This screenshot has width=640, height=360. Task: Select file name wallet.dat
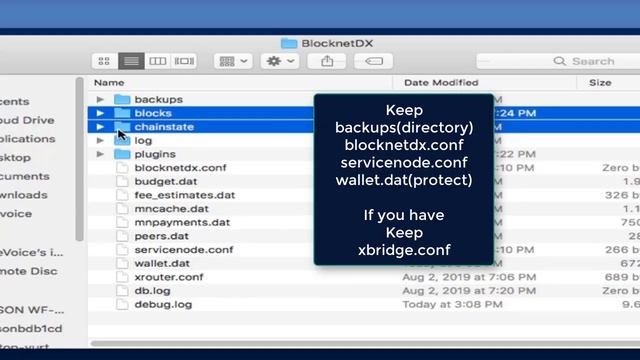162,263
